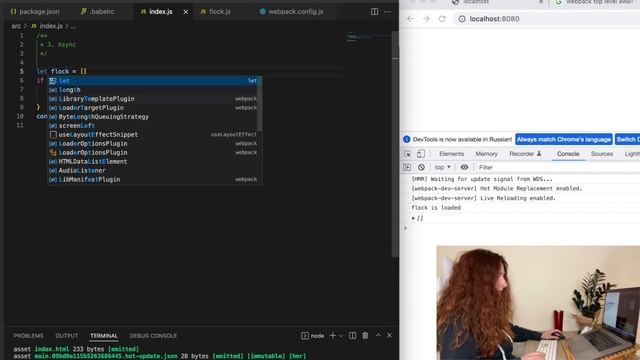Create live expression with eye icon
Image resolution: width=640 pixels, height=360 pixels.
pos(464,167)
